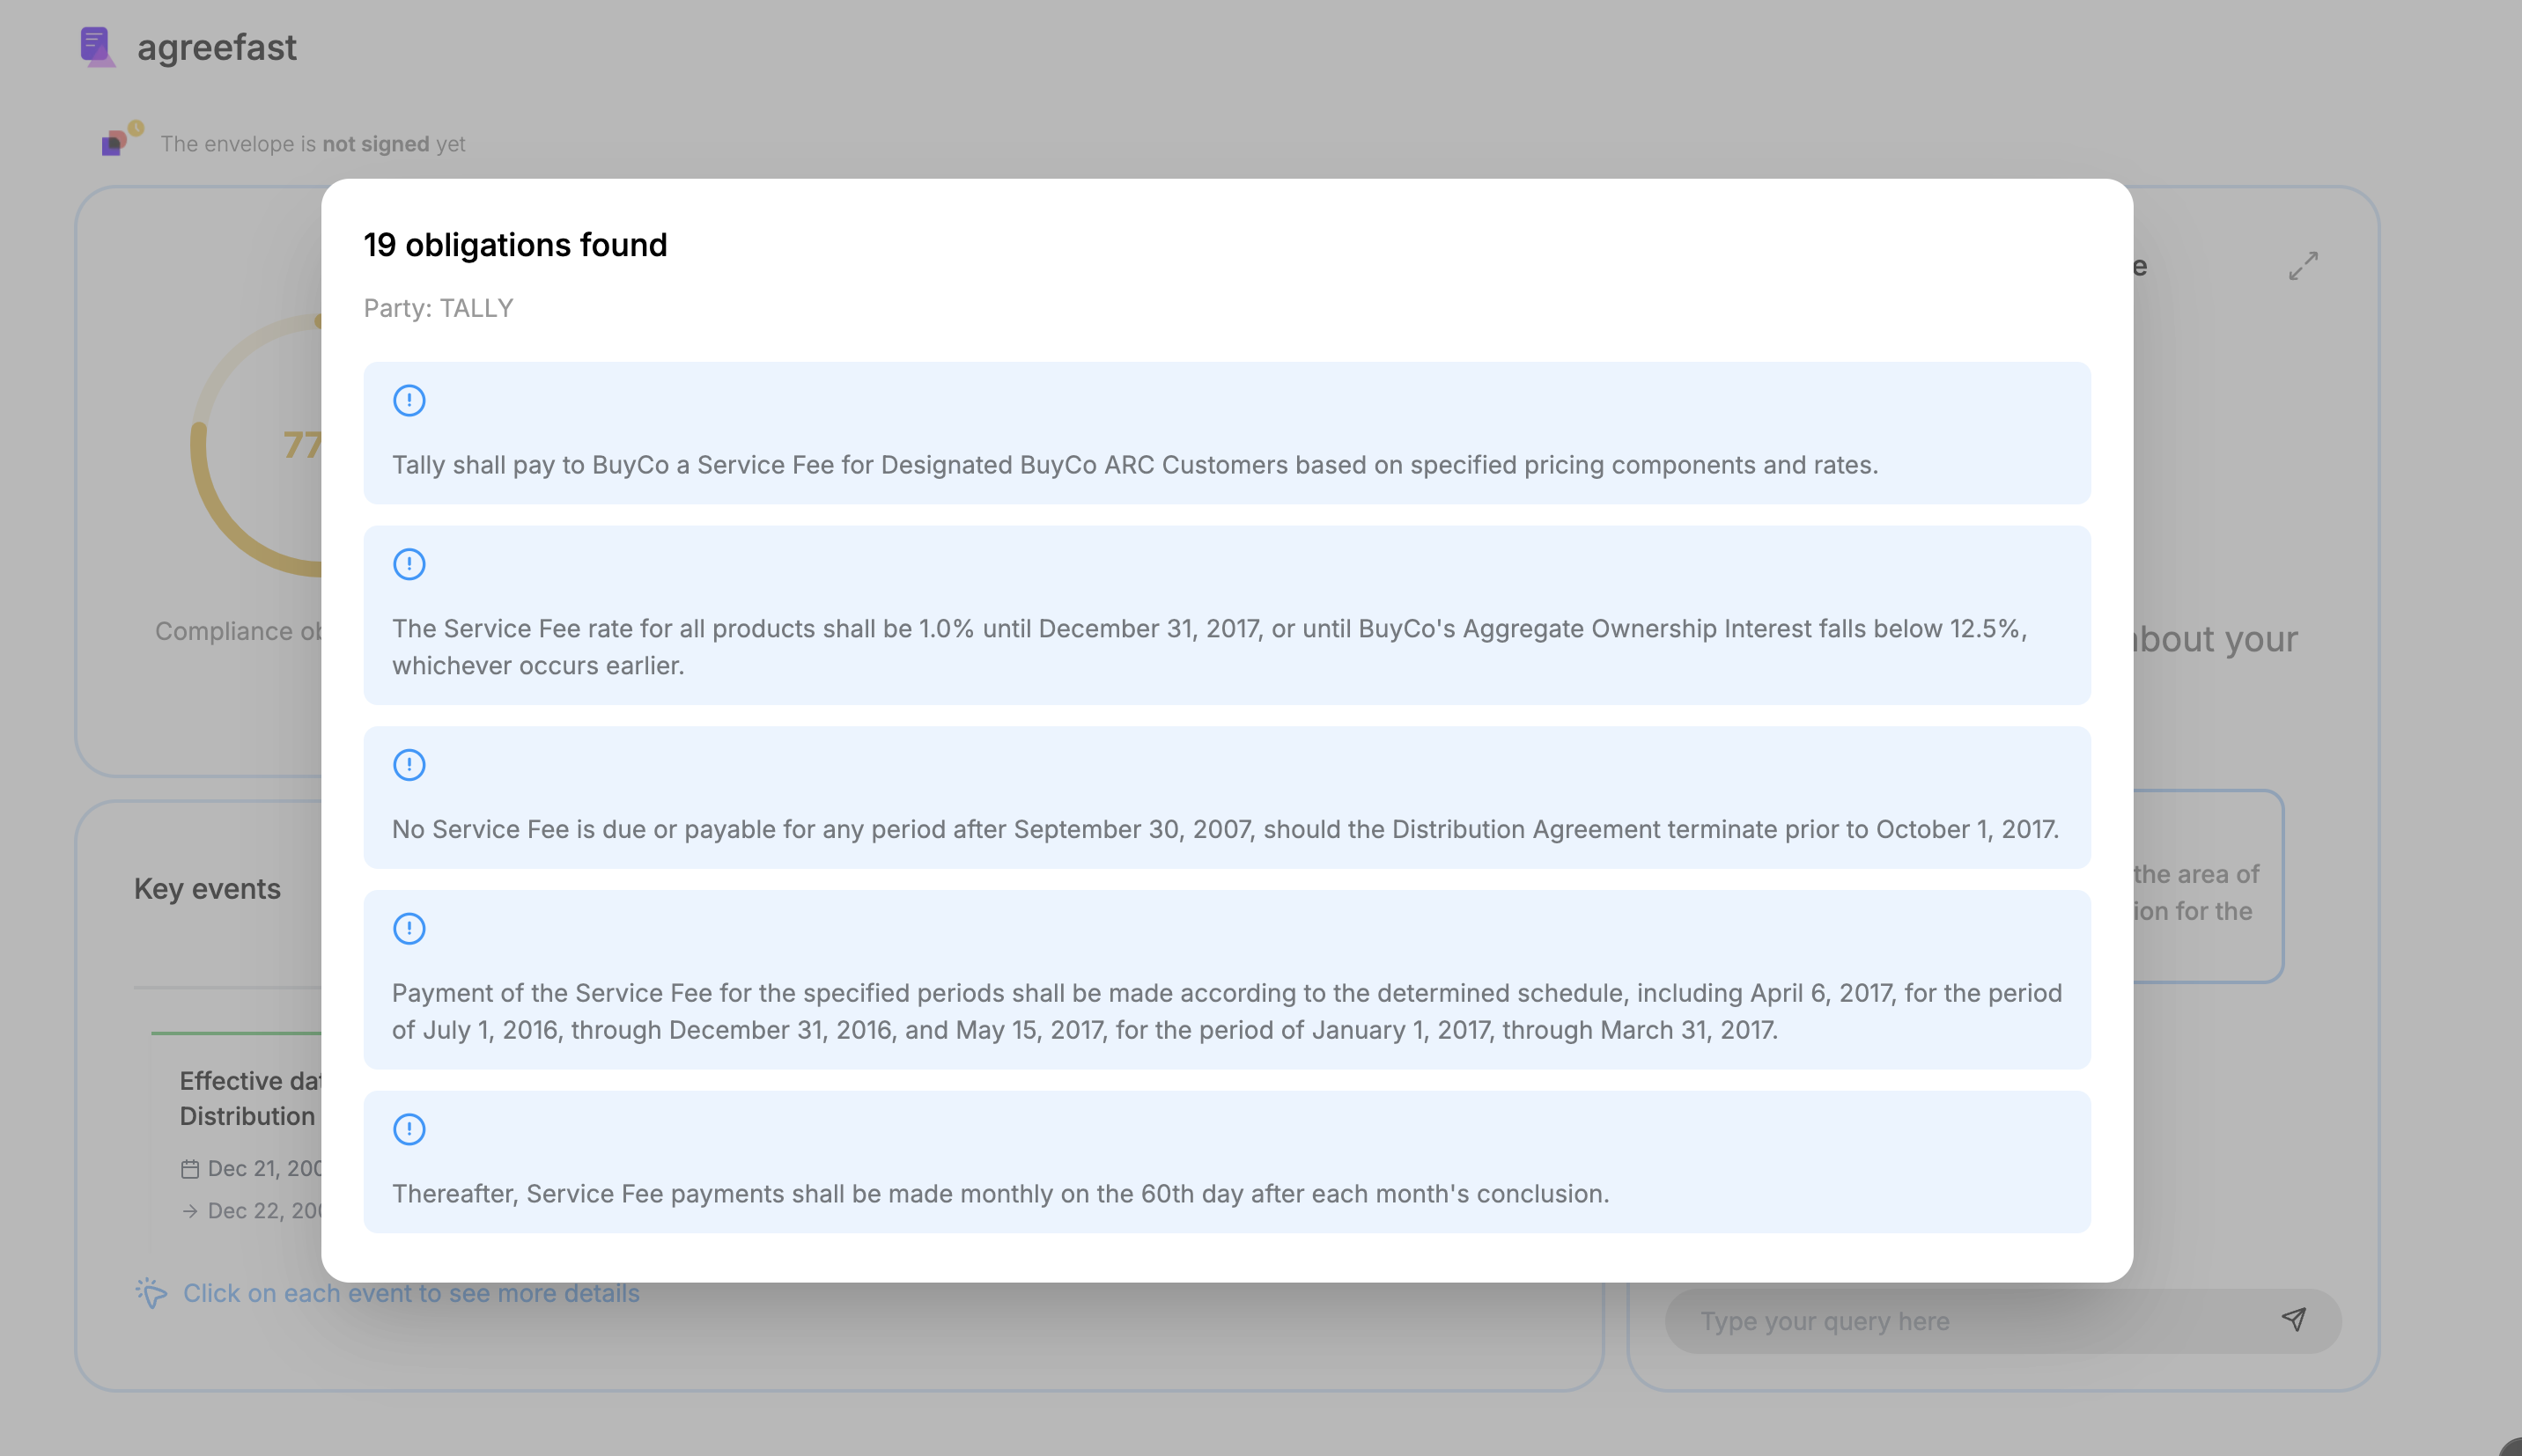
Task: Click the agreefast logo icon
Action: click(97, 47)
